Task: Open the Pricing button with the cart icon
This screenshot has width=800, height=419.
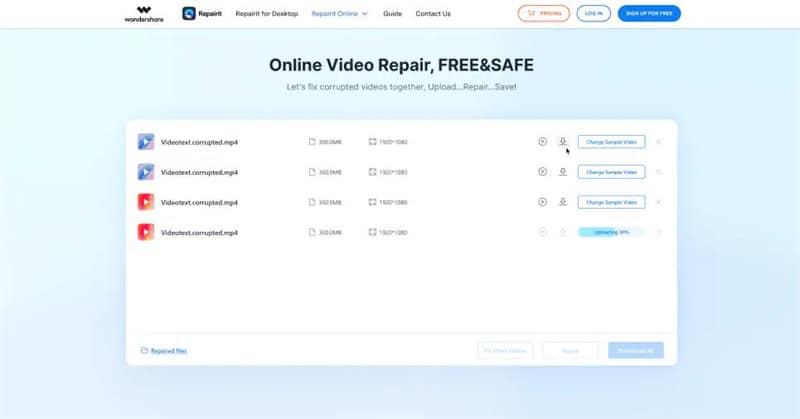Action: (x=544, y=13)
